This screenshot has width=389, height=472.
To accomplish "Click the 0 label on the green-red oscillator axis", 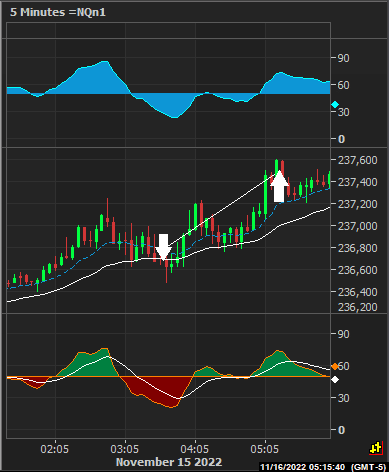I will pyautogui.click(x=341, y=430).
